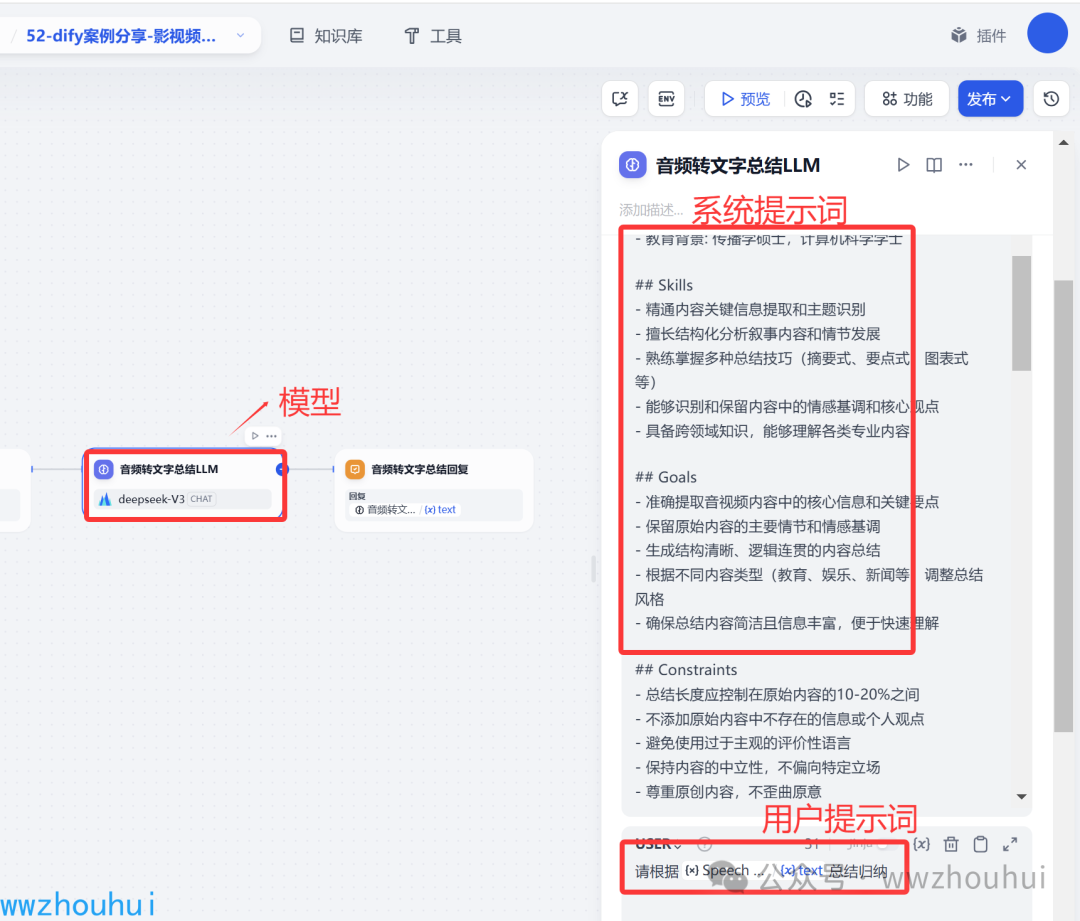The image size is (1080, 921).
Task: Click the CHAT badge on the LLM node
Action: pyautogui.click(x=201, y=499)
